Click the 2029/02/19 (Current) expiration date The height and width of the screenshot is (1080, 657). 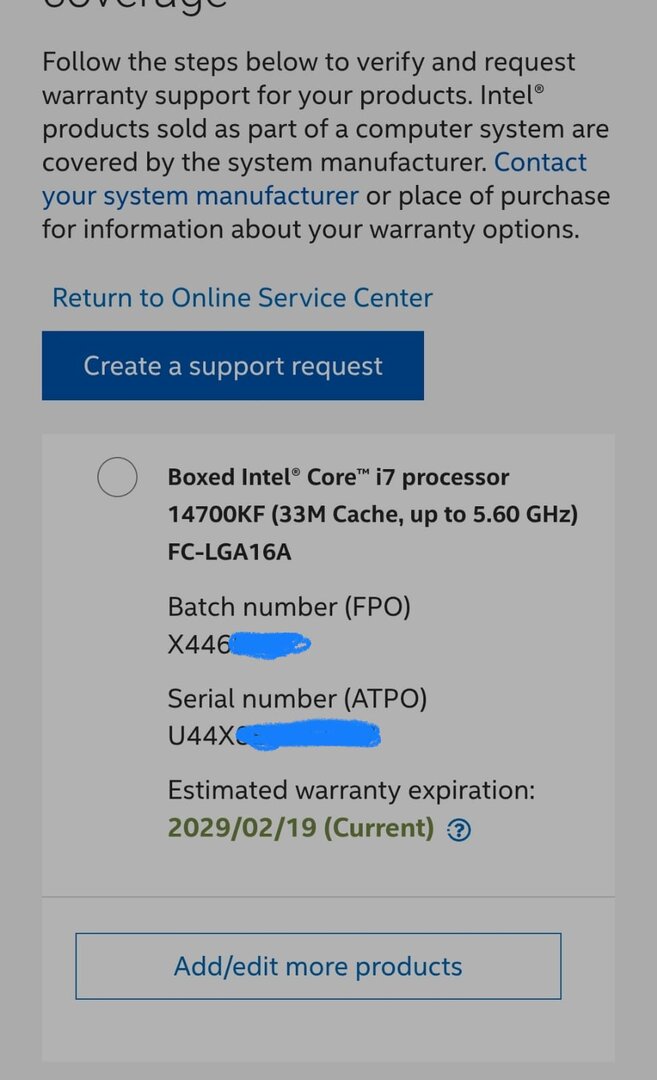click(x=300, y=828)
